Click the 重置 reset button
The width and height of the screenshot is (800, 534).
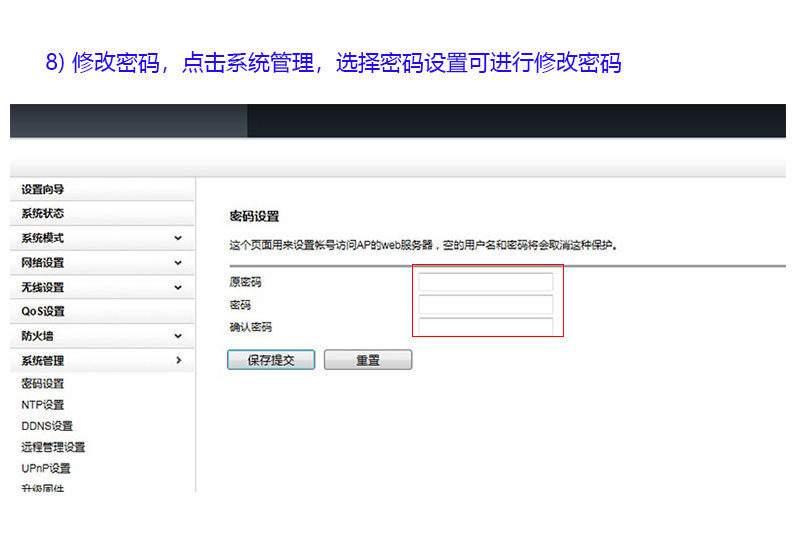(x=367, y=360)
